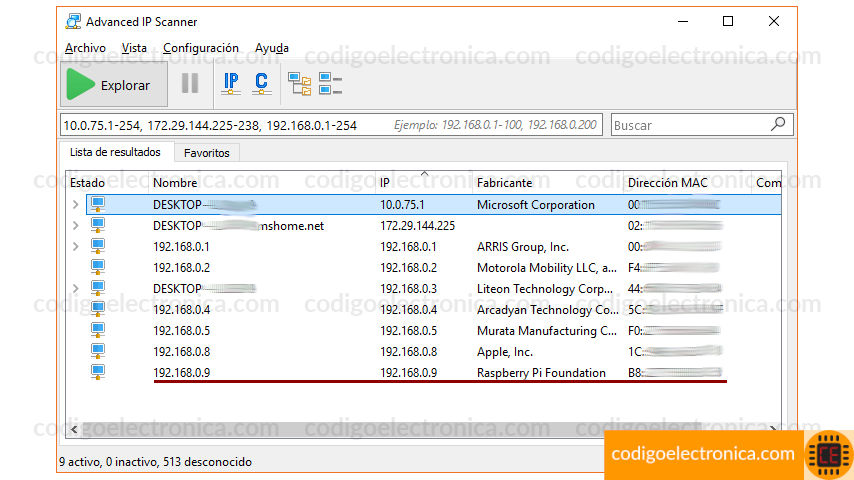This screenshot has width=854, height=480.
Task: Click computer icon in the 192.168.0.9 row
Action: tap(98, 373)
